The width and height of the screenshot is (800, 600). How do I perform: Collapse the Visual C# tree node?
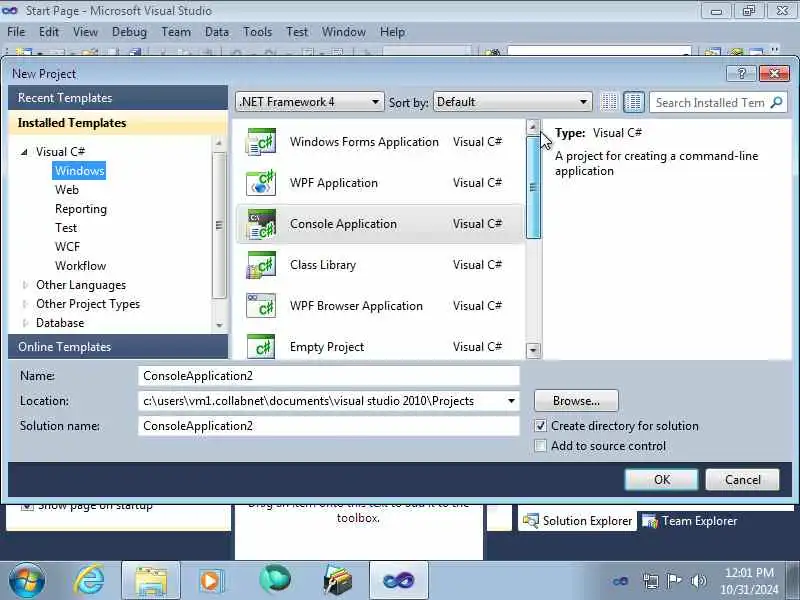tap(24, 152)
